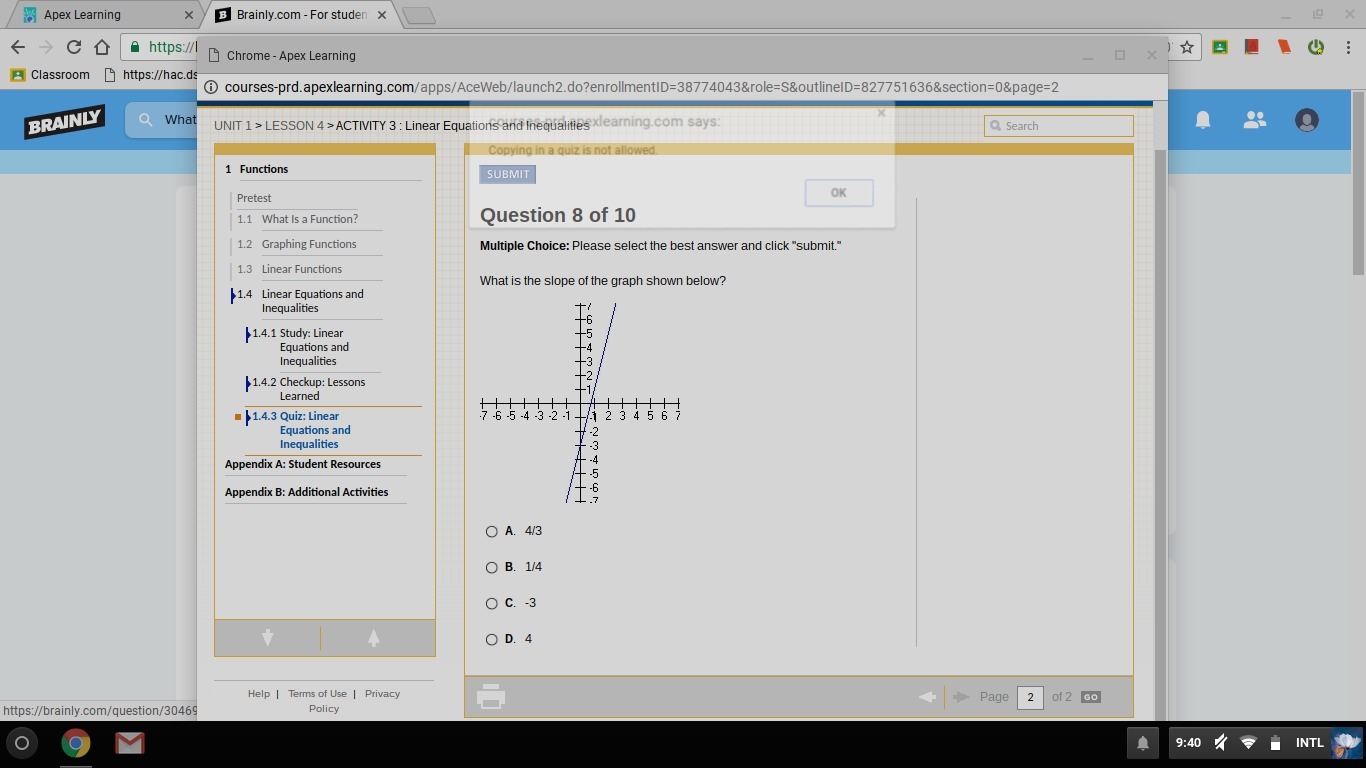Image resolution: width=1366 pixels, height=768 pixels.
Task: Open Appendix B: Additional Activities
Action: 306,492
